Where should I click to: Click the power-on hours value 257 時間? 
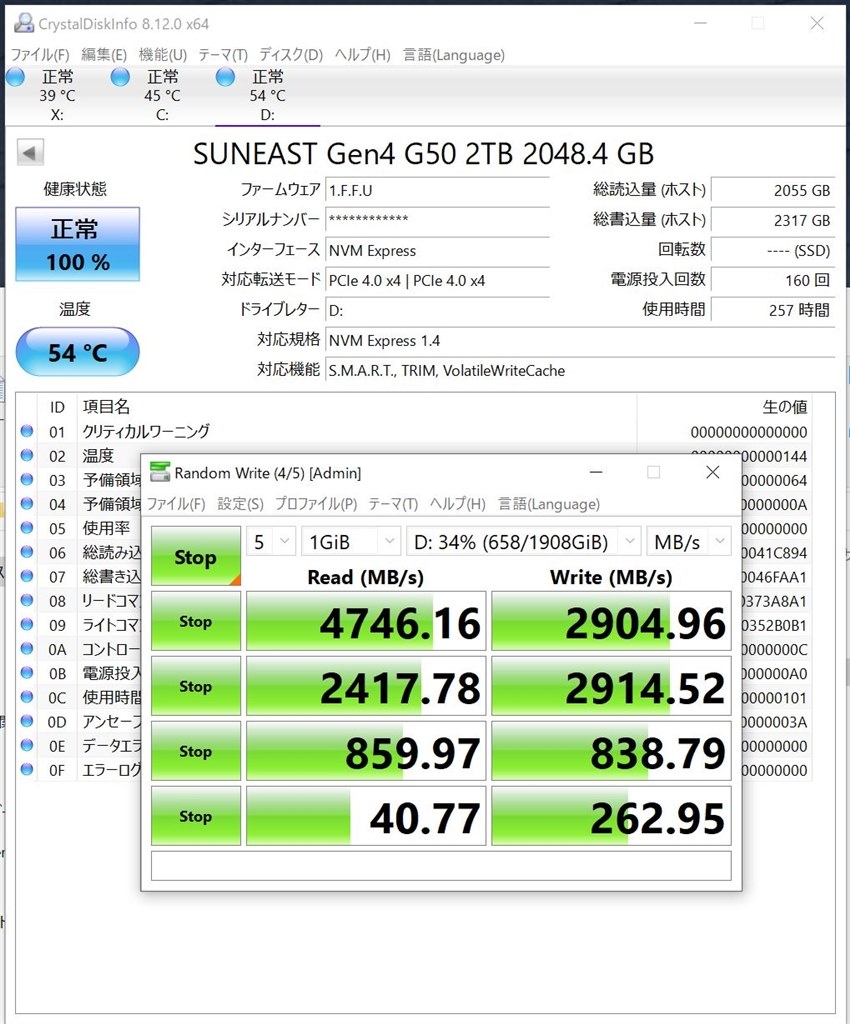tap(773, 310)
